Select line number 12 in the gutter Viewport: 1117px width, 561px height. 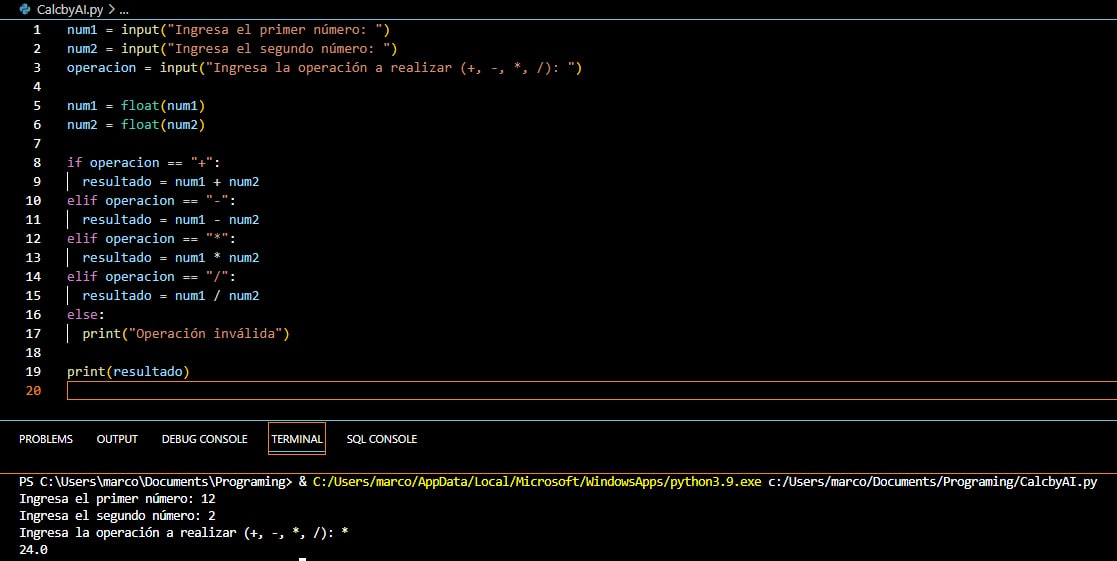click(x=33, y=239)
